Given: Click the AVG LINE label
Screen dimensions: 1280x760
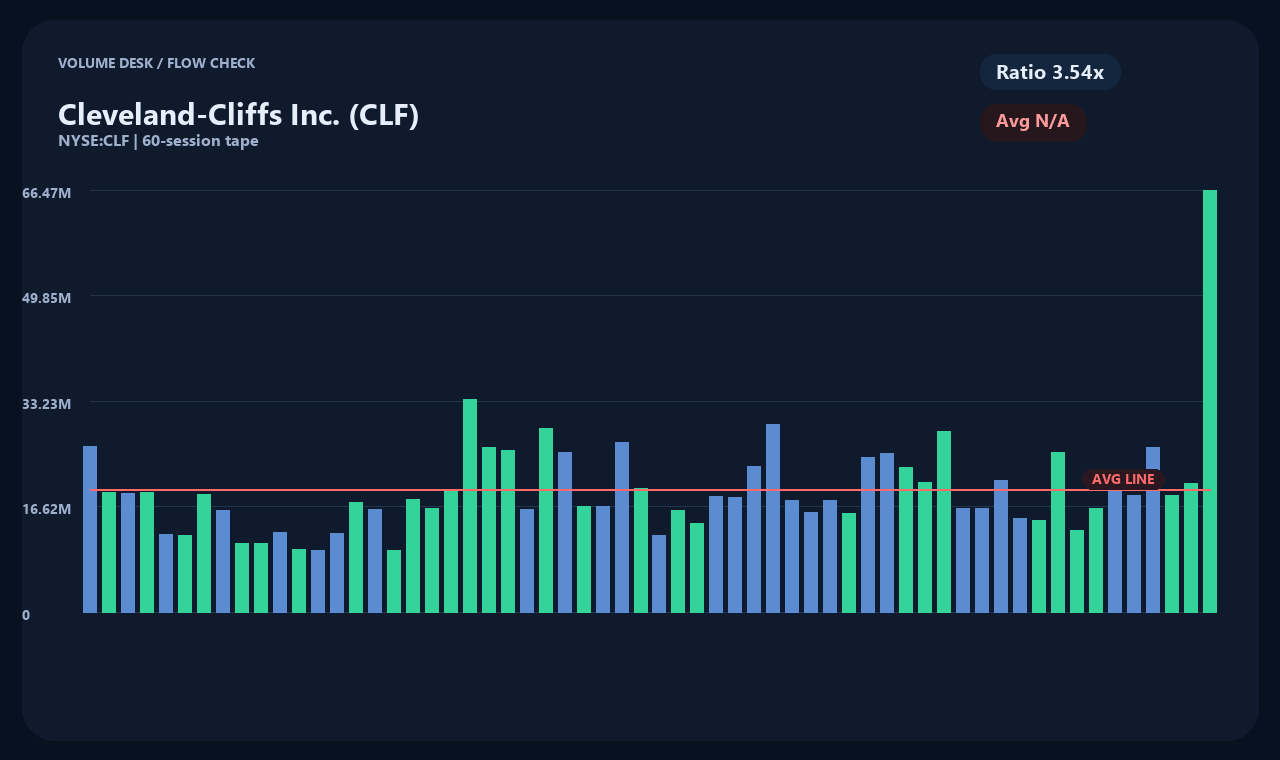Looking at the screenshot, I should point(1123,480).
